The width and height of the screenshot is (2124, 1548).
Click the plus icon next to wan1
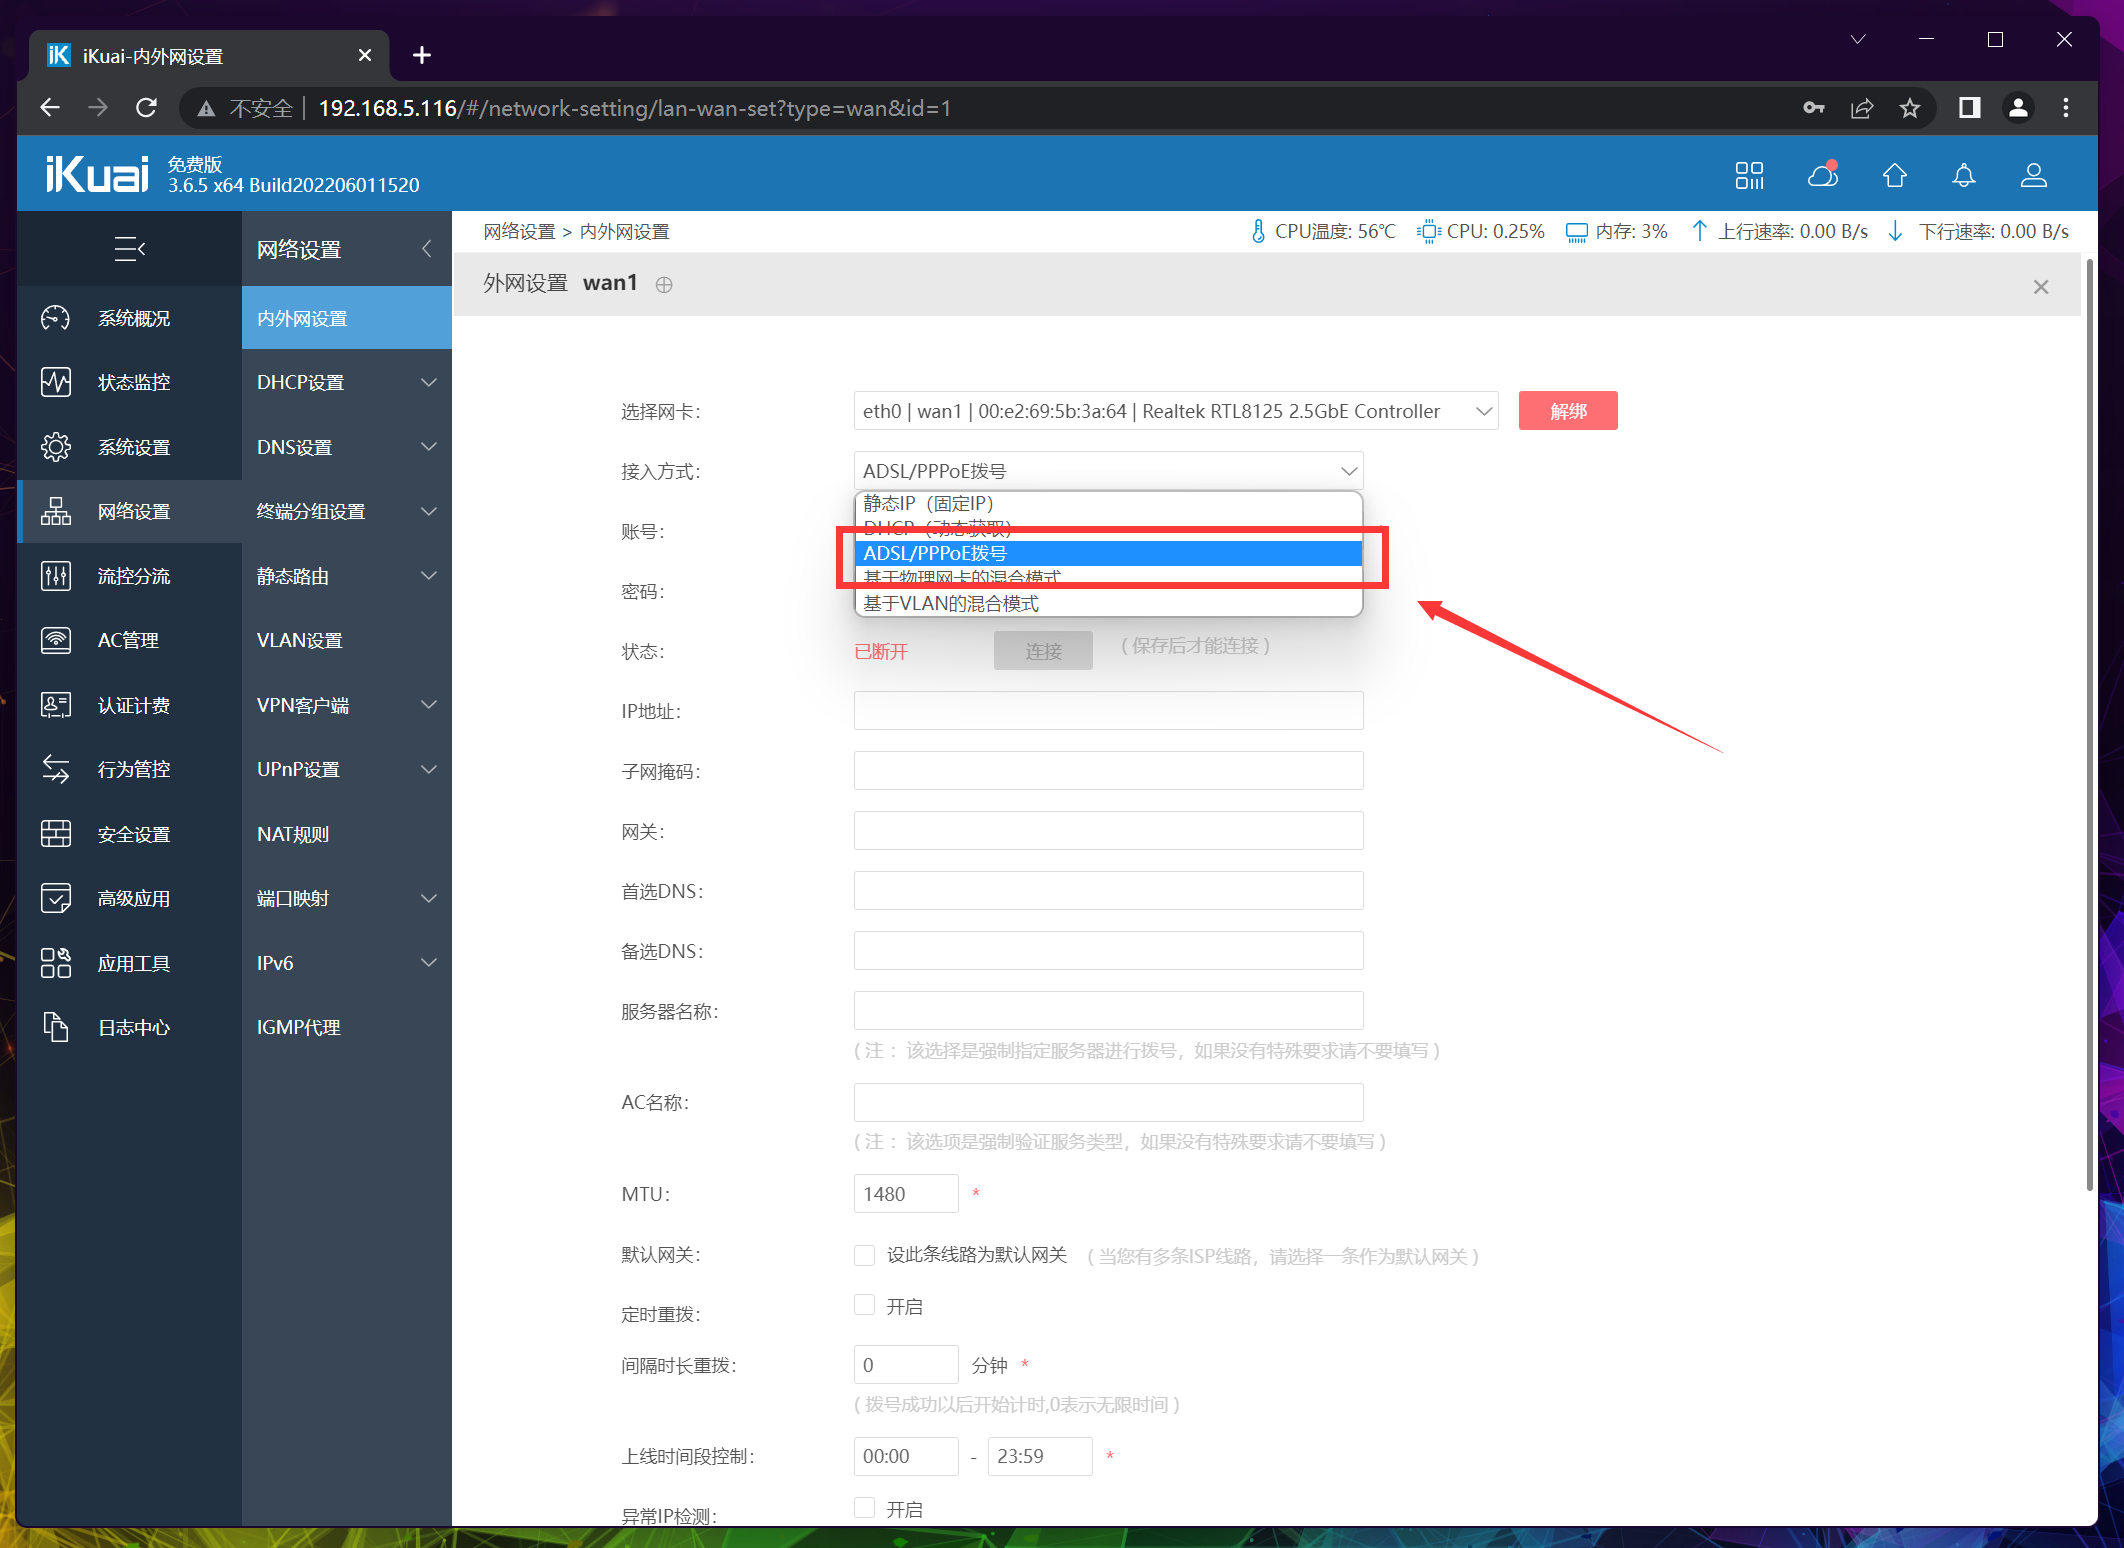coord(664,285)
